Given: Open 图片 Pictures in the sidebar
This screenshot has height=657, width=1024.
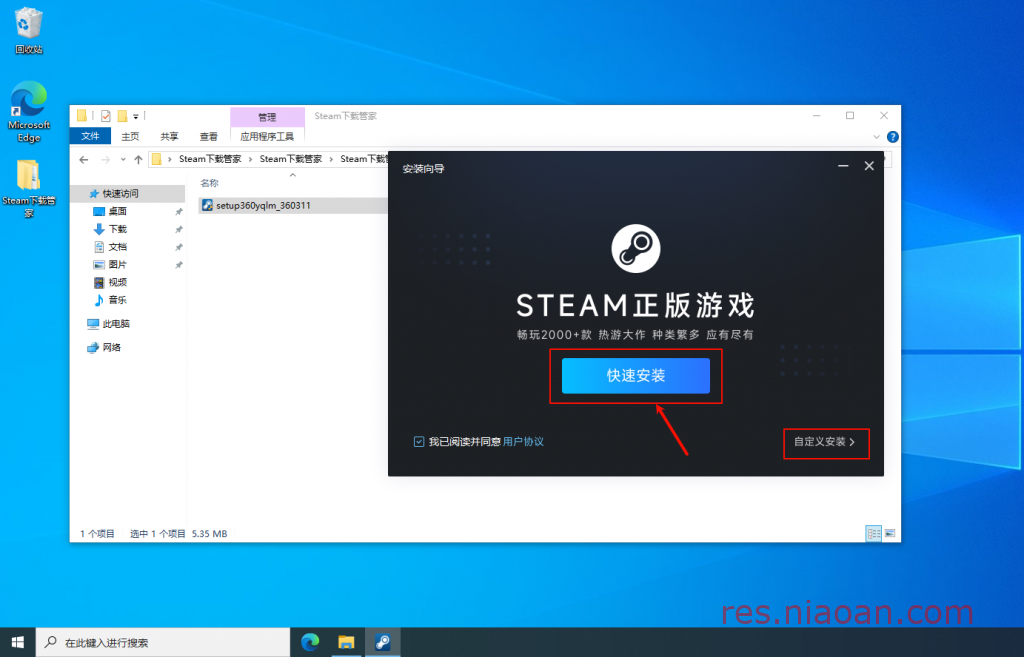Looking at the screenshot, I should (x=118, y=264).
